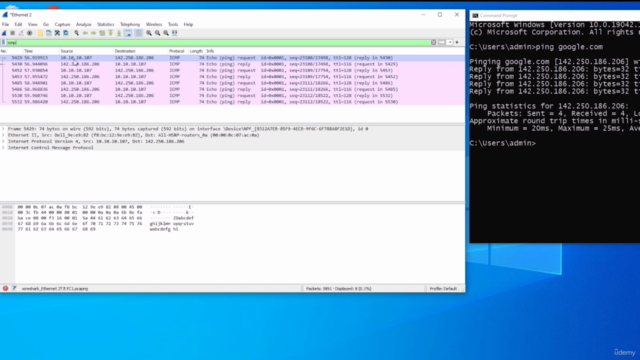Open capture options dialog
This screenshot has height=360, width=640.
29,33
